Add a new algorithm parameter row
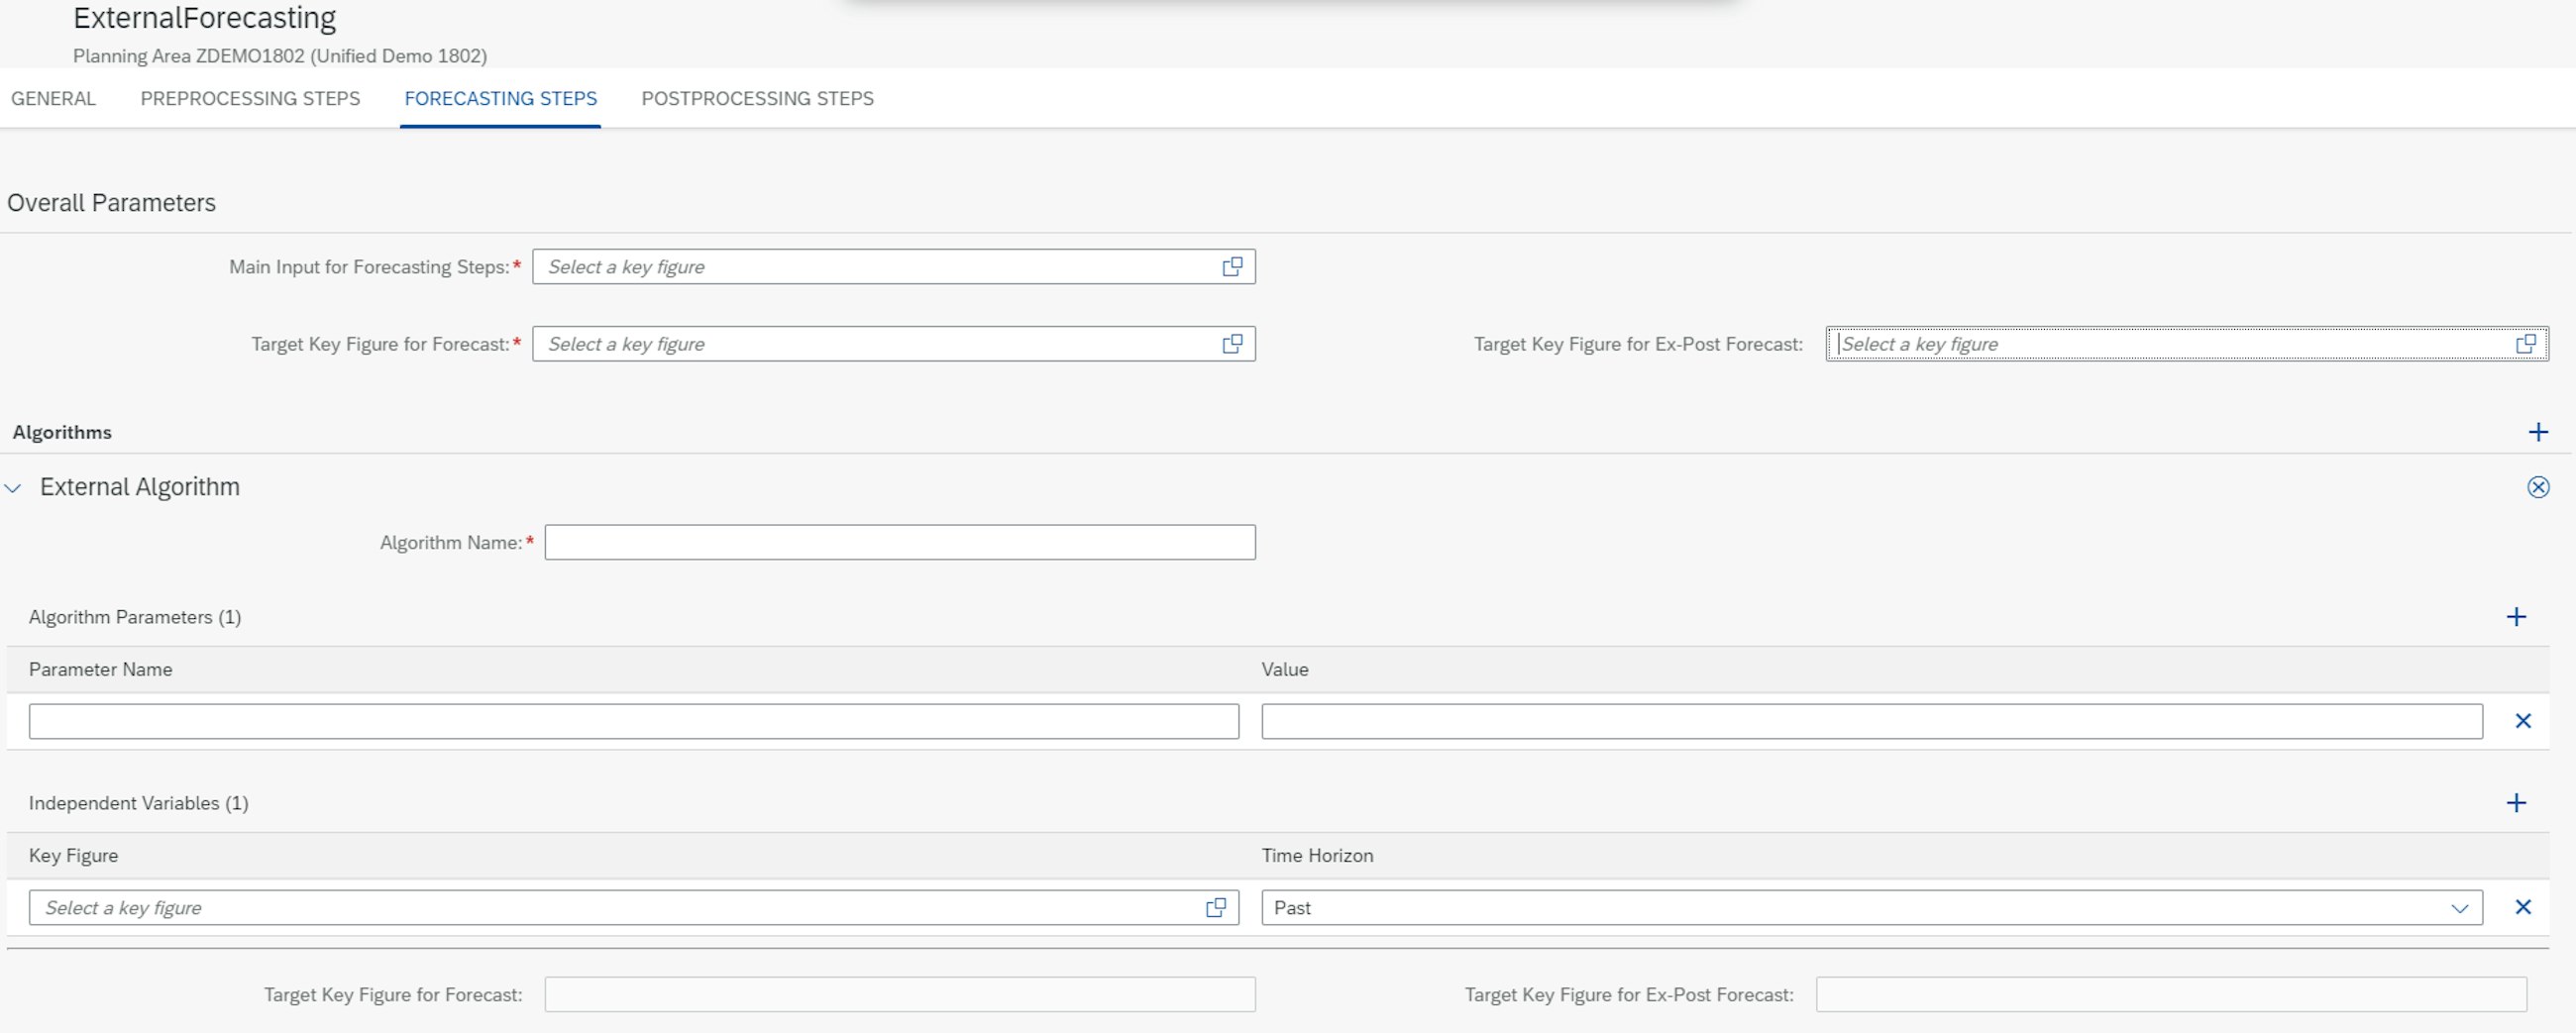This screenshot has height=1033, width=2576. (2516, 617)
